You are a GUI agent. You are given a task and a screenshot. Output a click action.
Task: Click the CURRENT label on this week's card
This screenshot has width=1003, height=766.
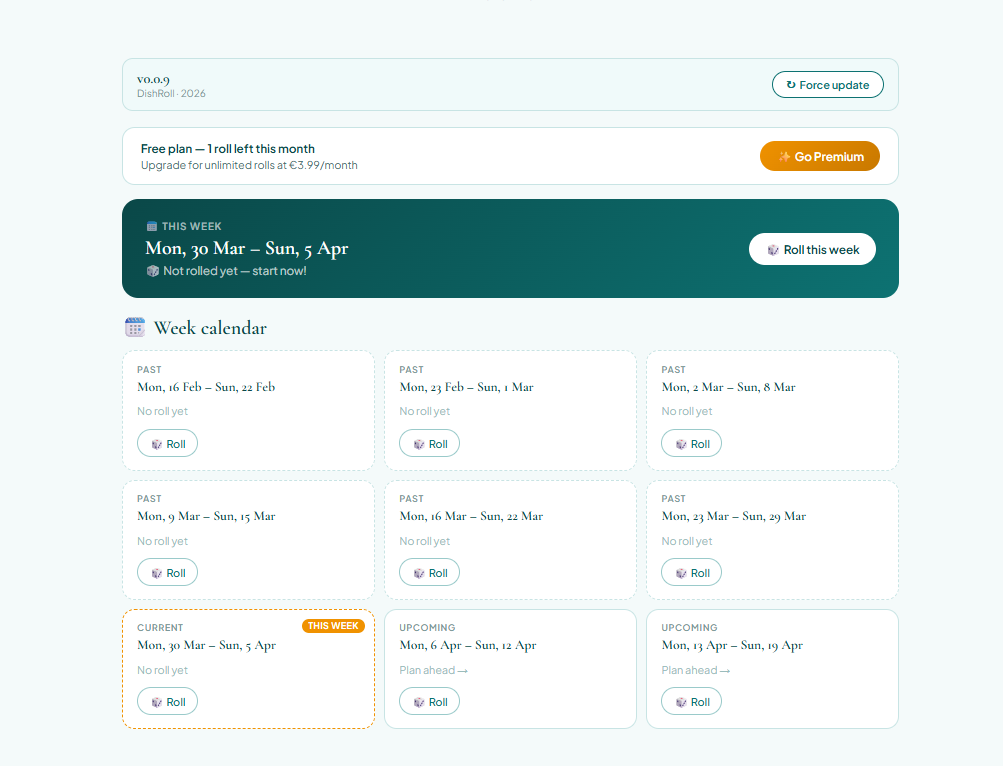tap(160, 628)
